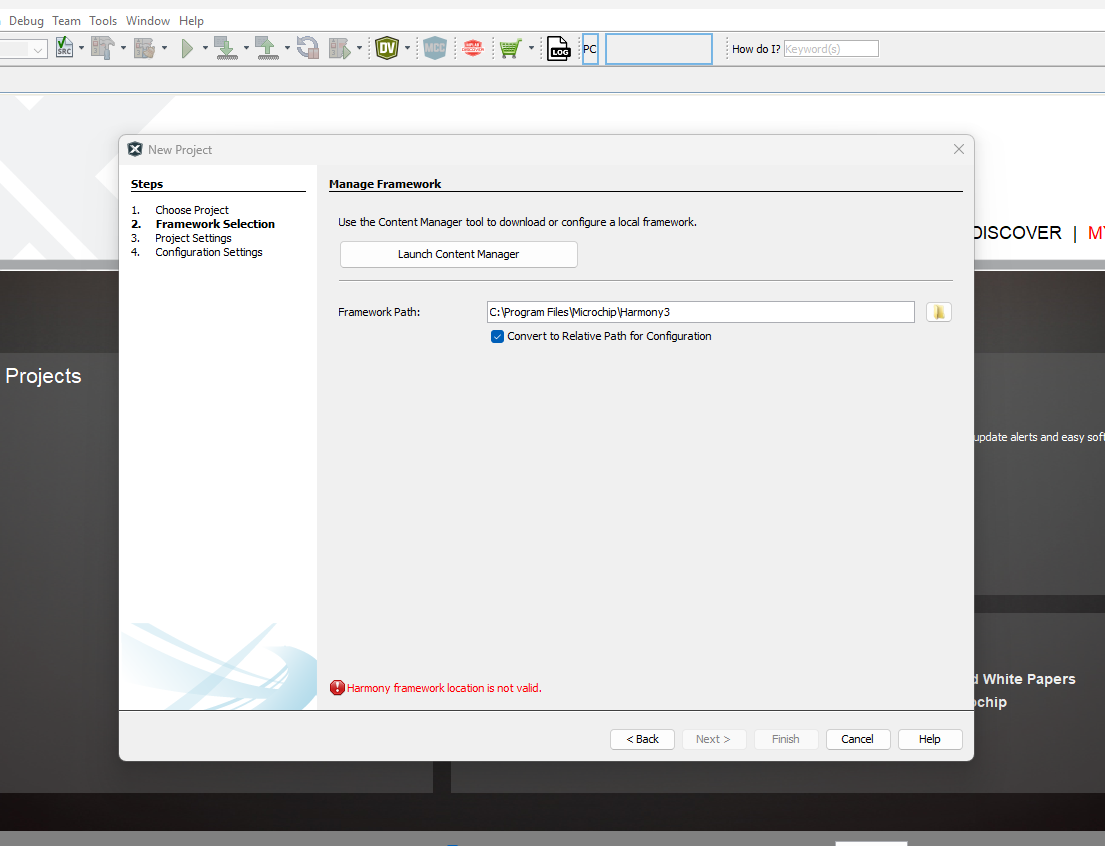The image size is (1105, 846).
Task: Expand dropdown arrow next to Clean and Build
Action: point(164,48)
